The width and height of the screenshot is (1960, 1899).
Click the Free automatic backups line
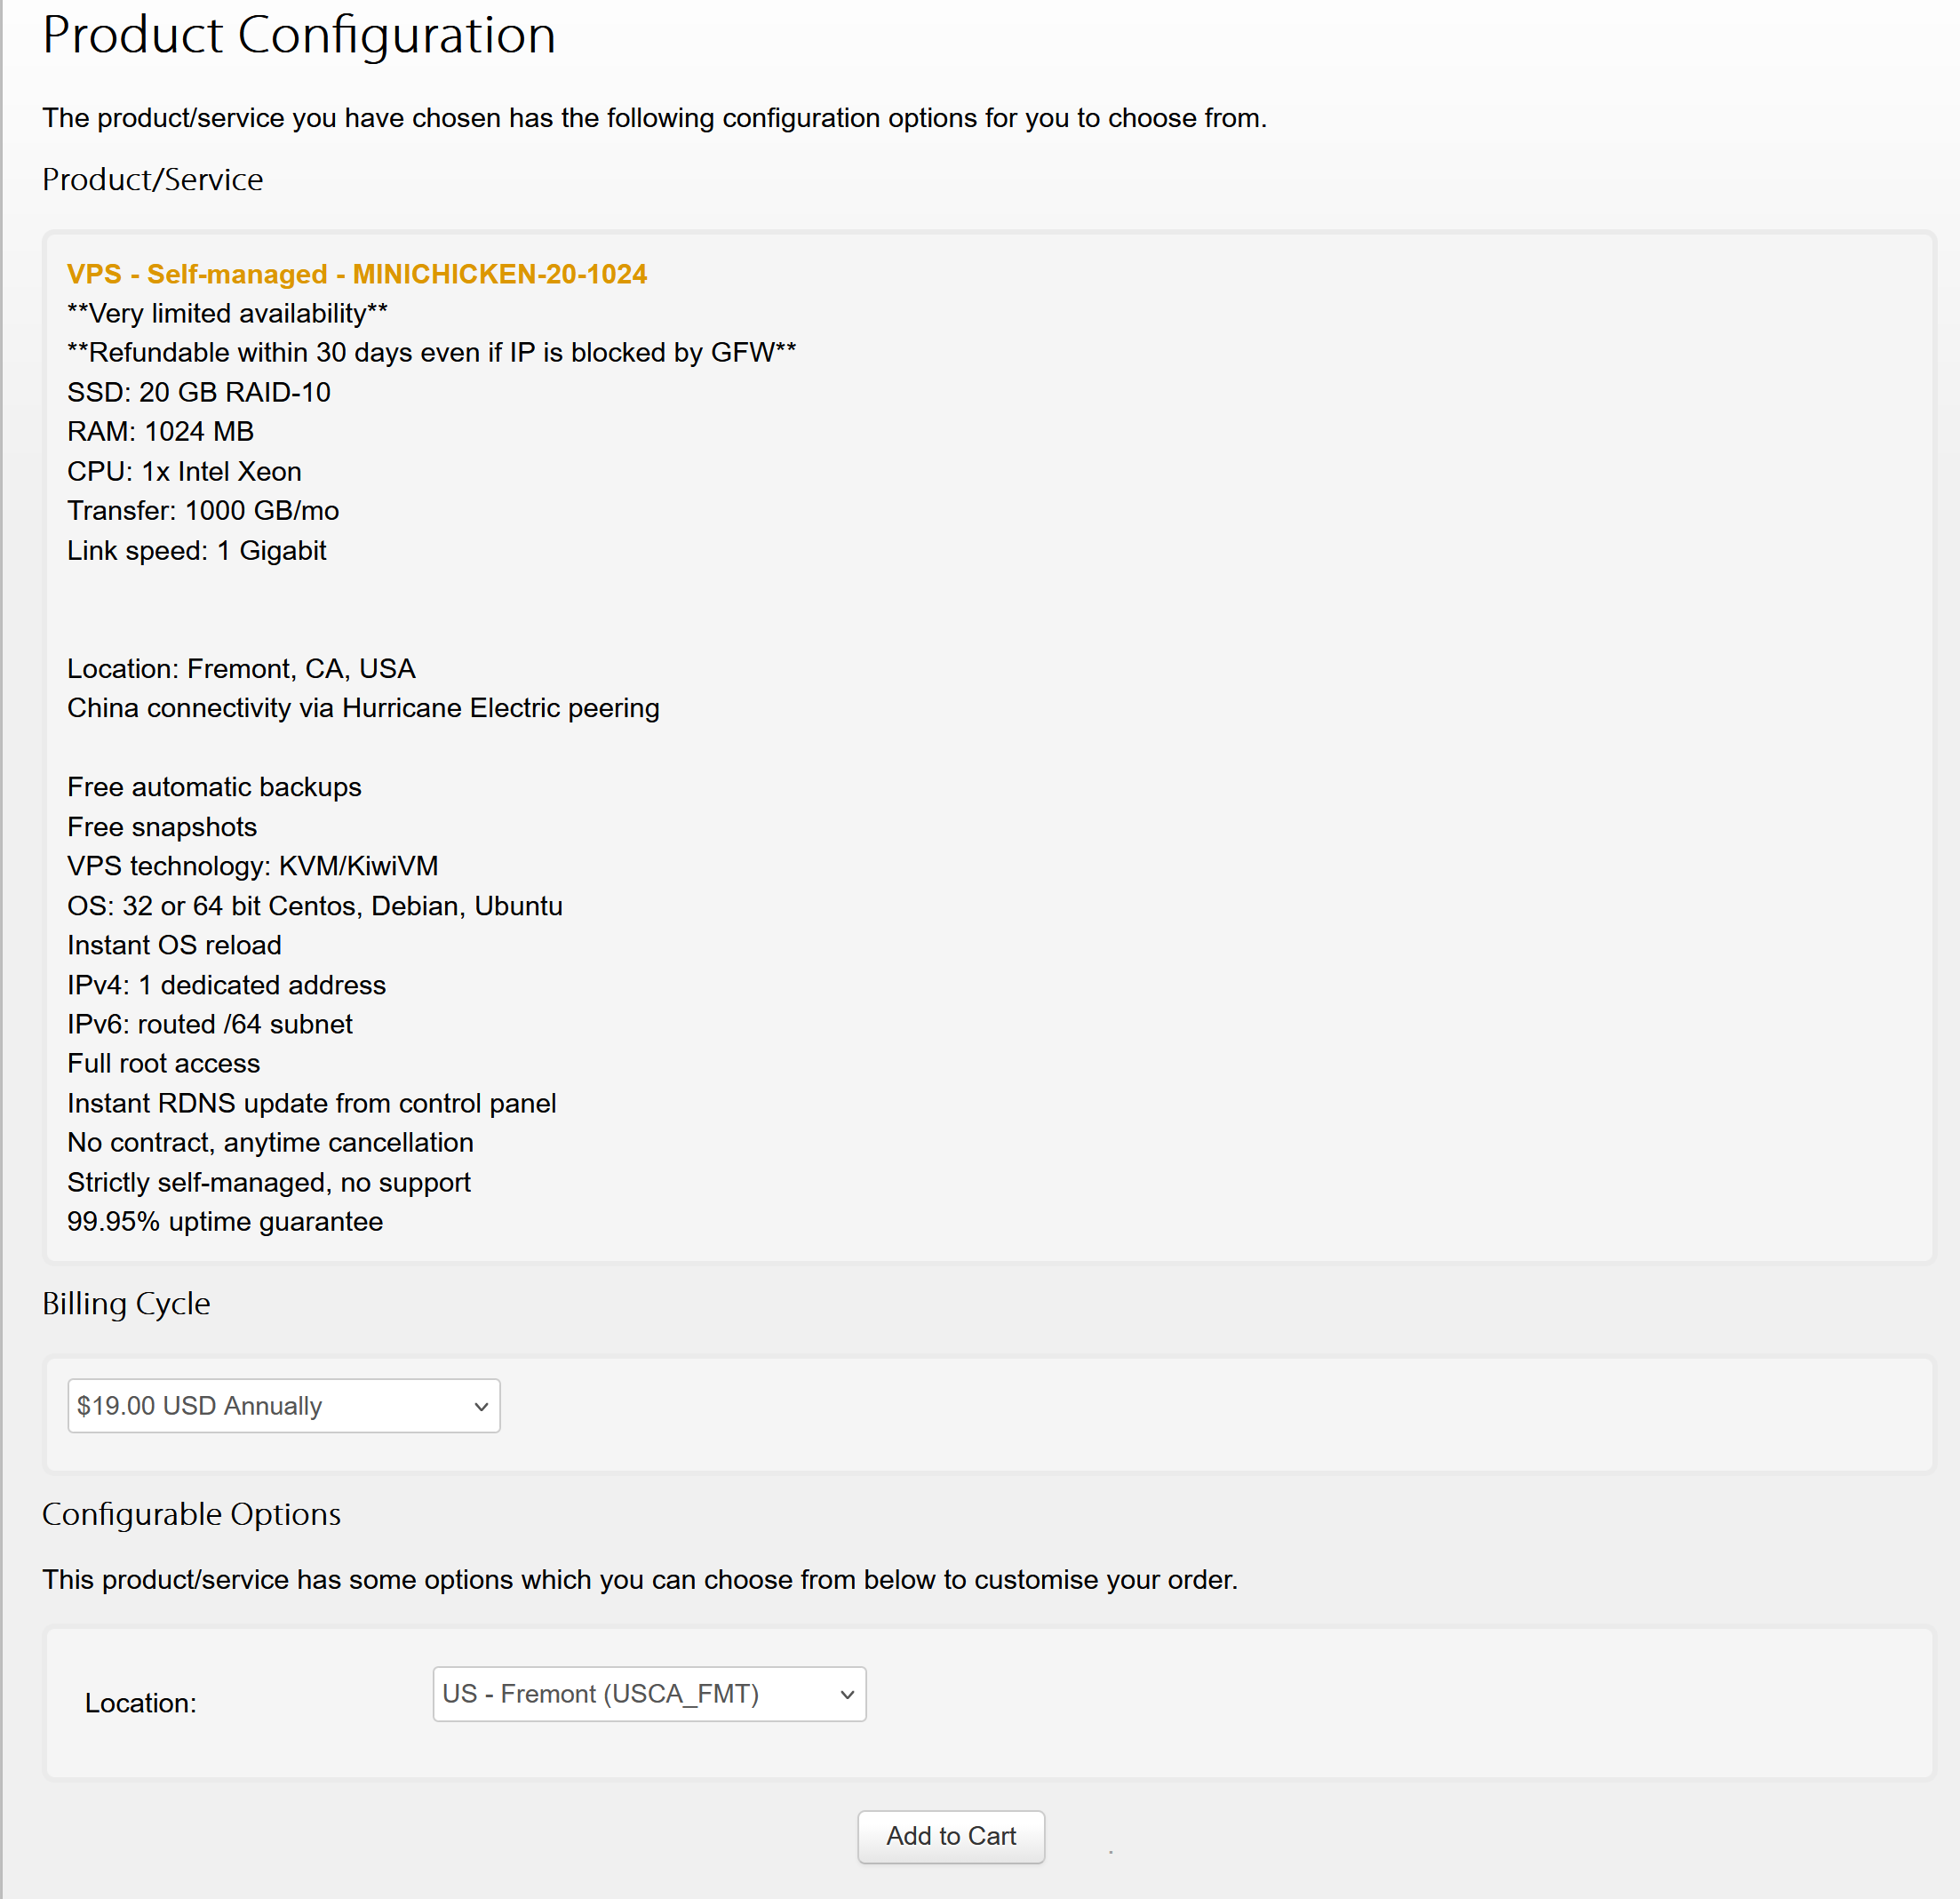[x=214, y=787]
